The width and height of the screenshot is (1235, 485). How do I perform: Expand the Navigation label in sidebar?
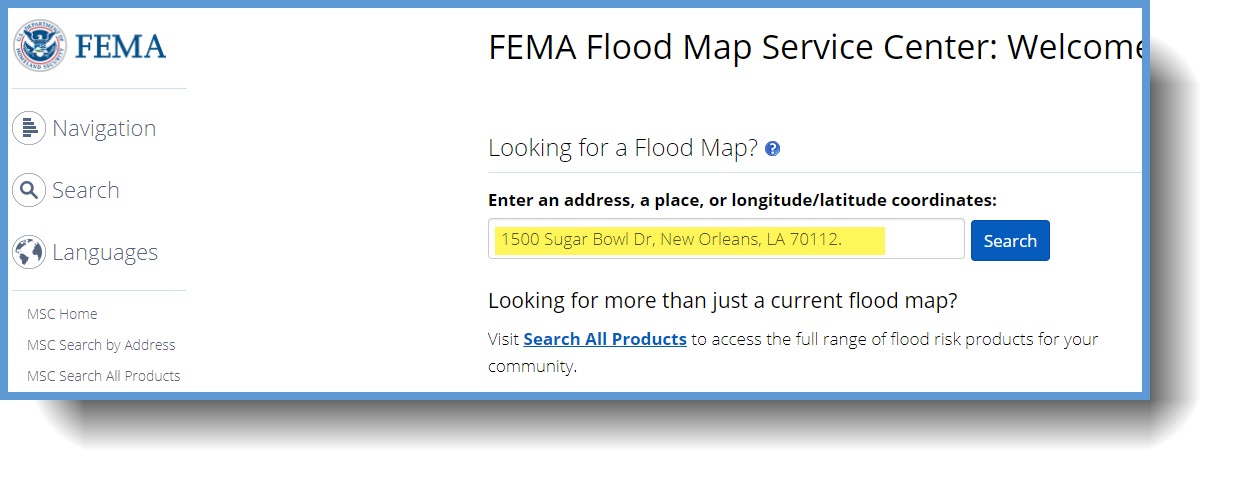(x=104, y=128)
